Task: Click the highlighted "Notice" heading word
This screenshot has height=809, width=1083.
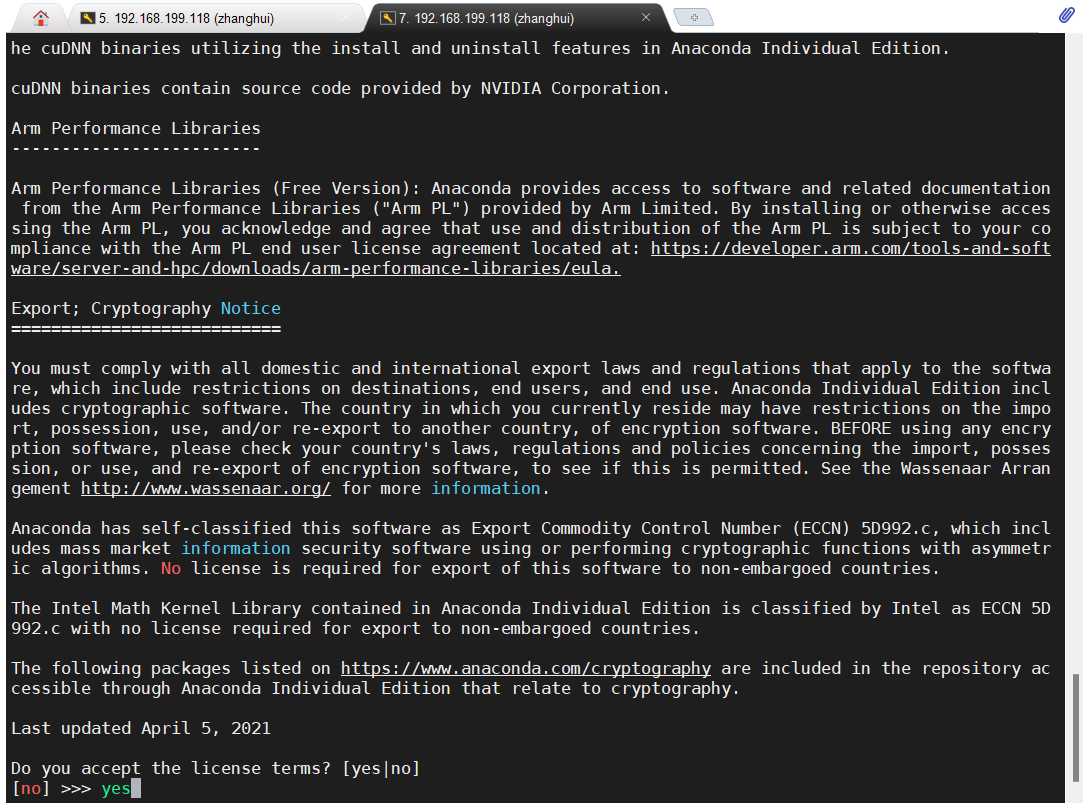Action: 250,308
